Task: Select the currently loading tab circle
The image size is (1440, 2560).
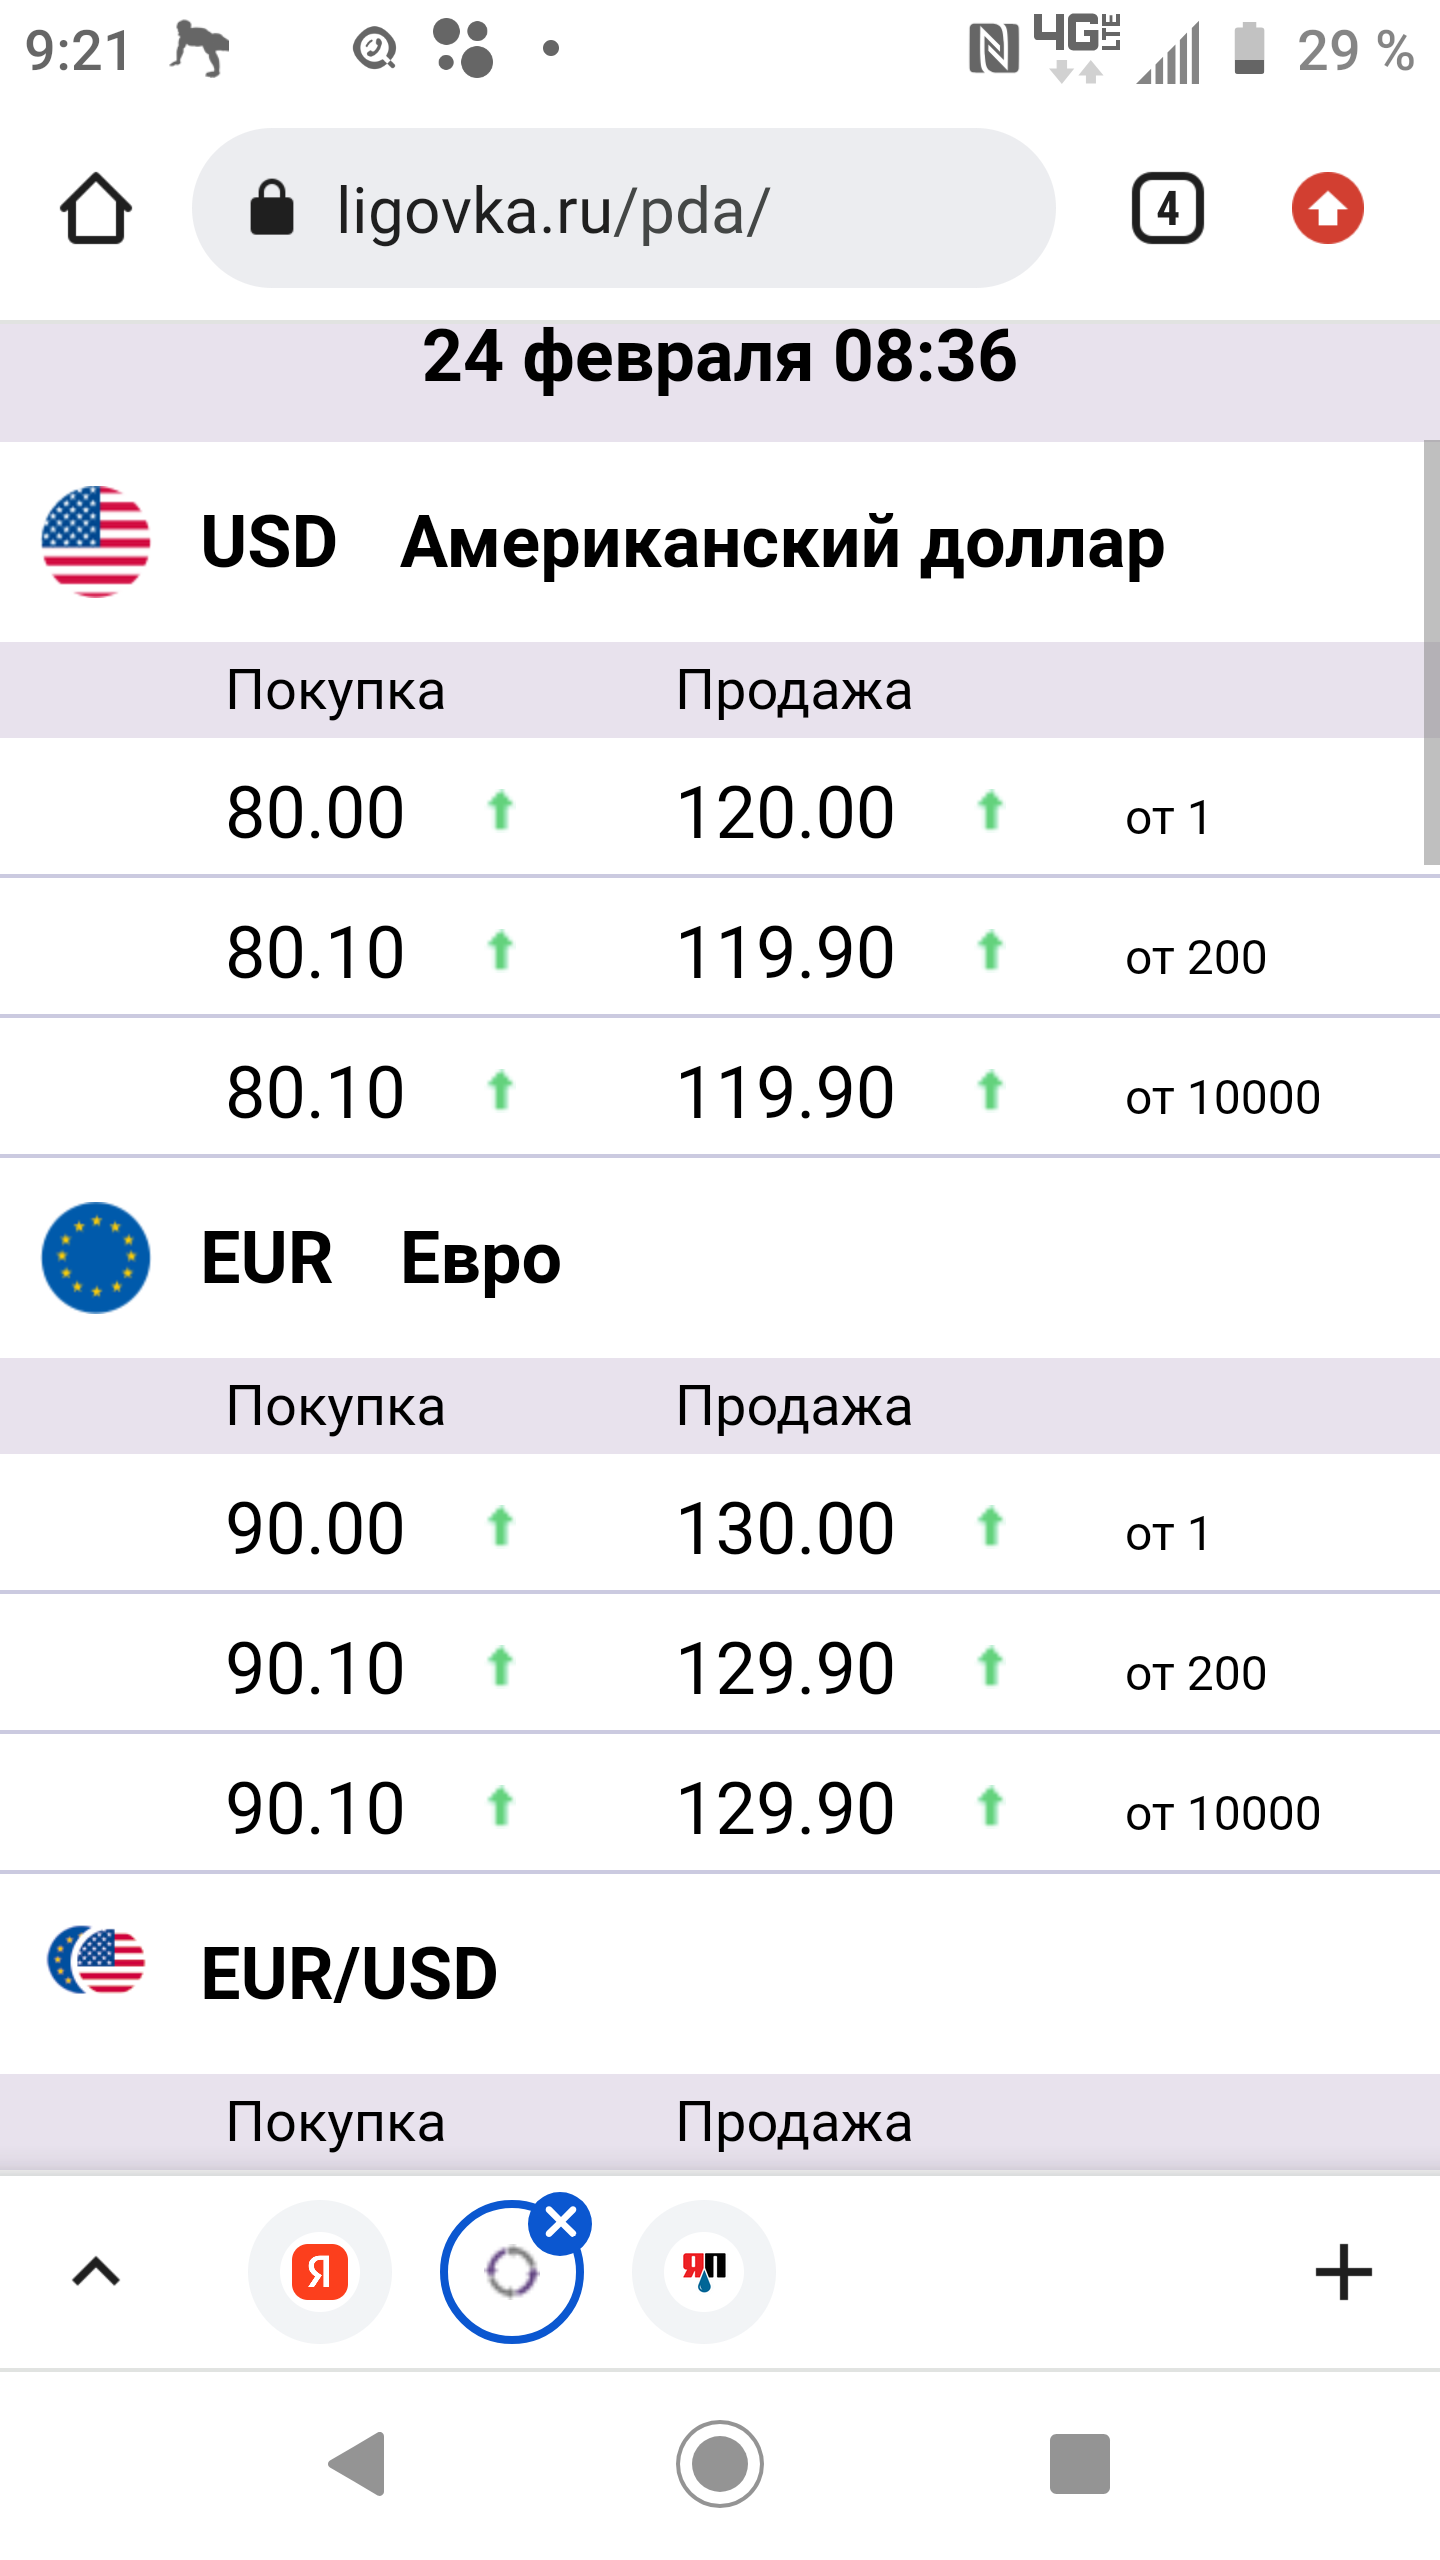Action: (511, 2272)
